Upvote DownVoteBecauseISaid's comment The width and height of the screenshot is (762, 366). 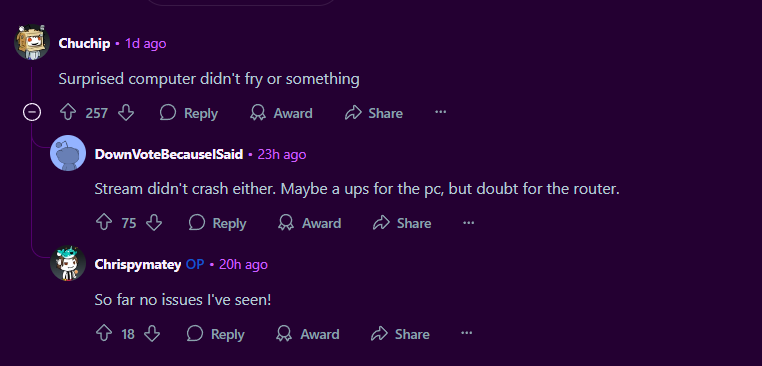point(104,223)
